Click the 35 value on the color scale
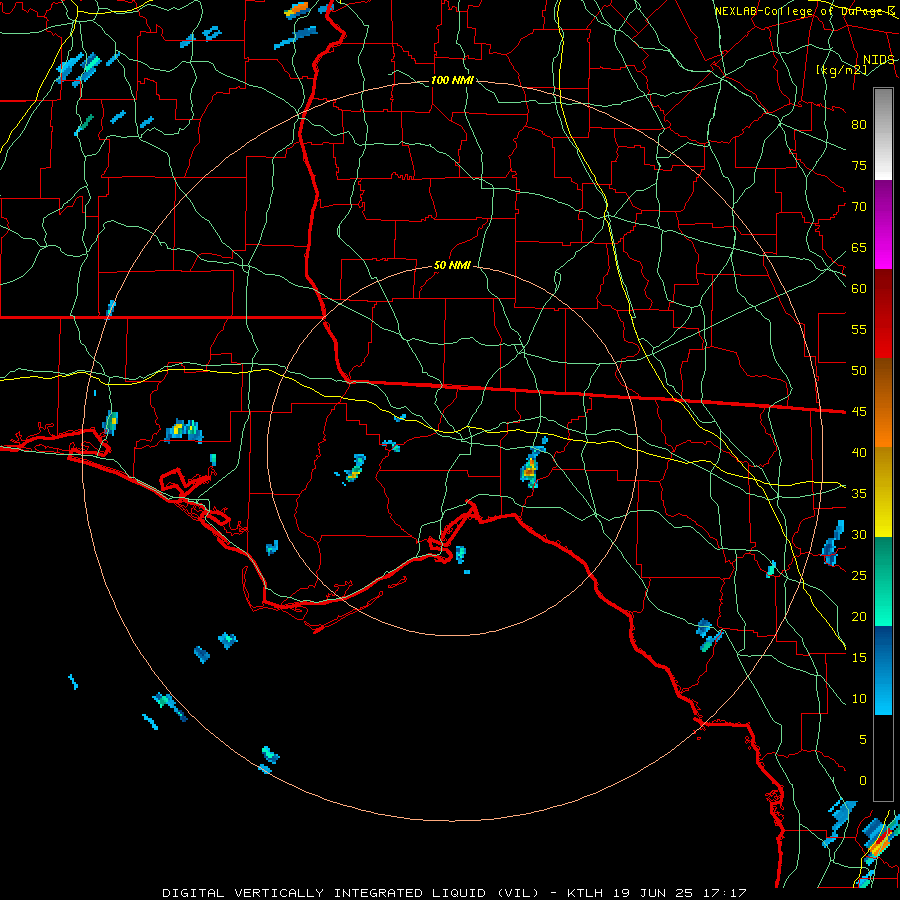 tap(859, 494)
